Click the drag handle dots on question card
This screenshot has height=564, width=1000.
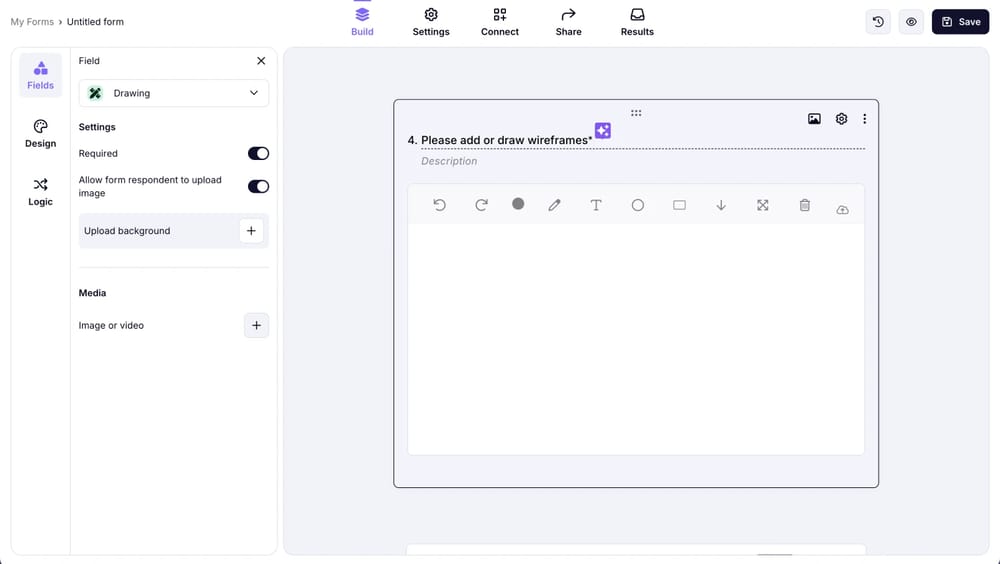tap(636, 113)
